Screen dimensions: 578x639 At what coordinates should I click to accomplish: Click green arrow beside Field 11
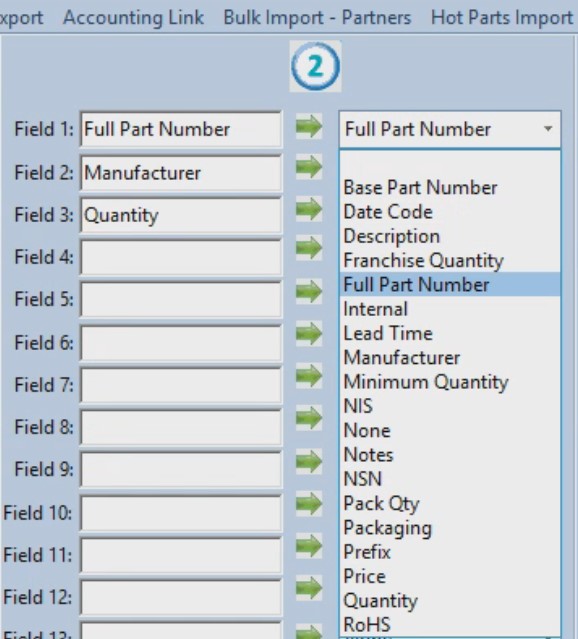pyautogui.click(x=309, y=546)
